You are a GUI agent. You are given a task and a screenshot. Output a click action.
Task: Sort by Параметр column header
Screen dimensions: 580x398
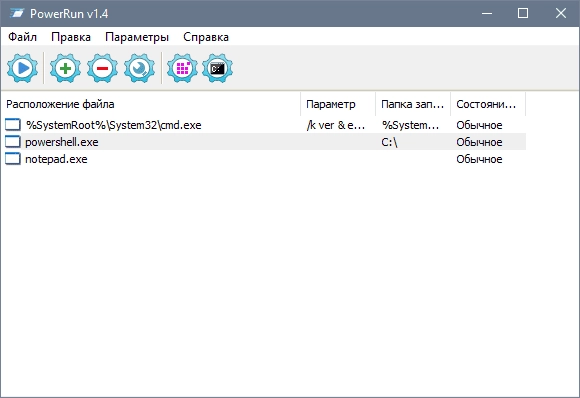(x=338, y=104)
